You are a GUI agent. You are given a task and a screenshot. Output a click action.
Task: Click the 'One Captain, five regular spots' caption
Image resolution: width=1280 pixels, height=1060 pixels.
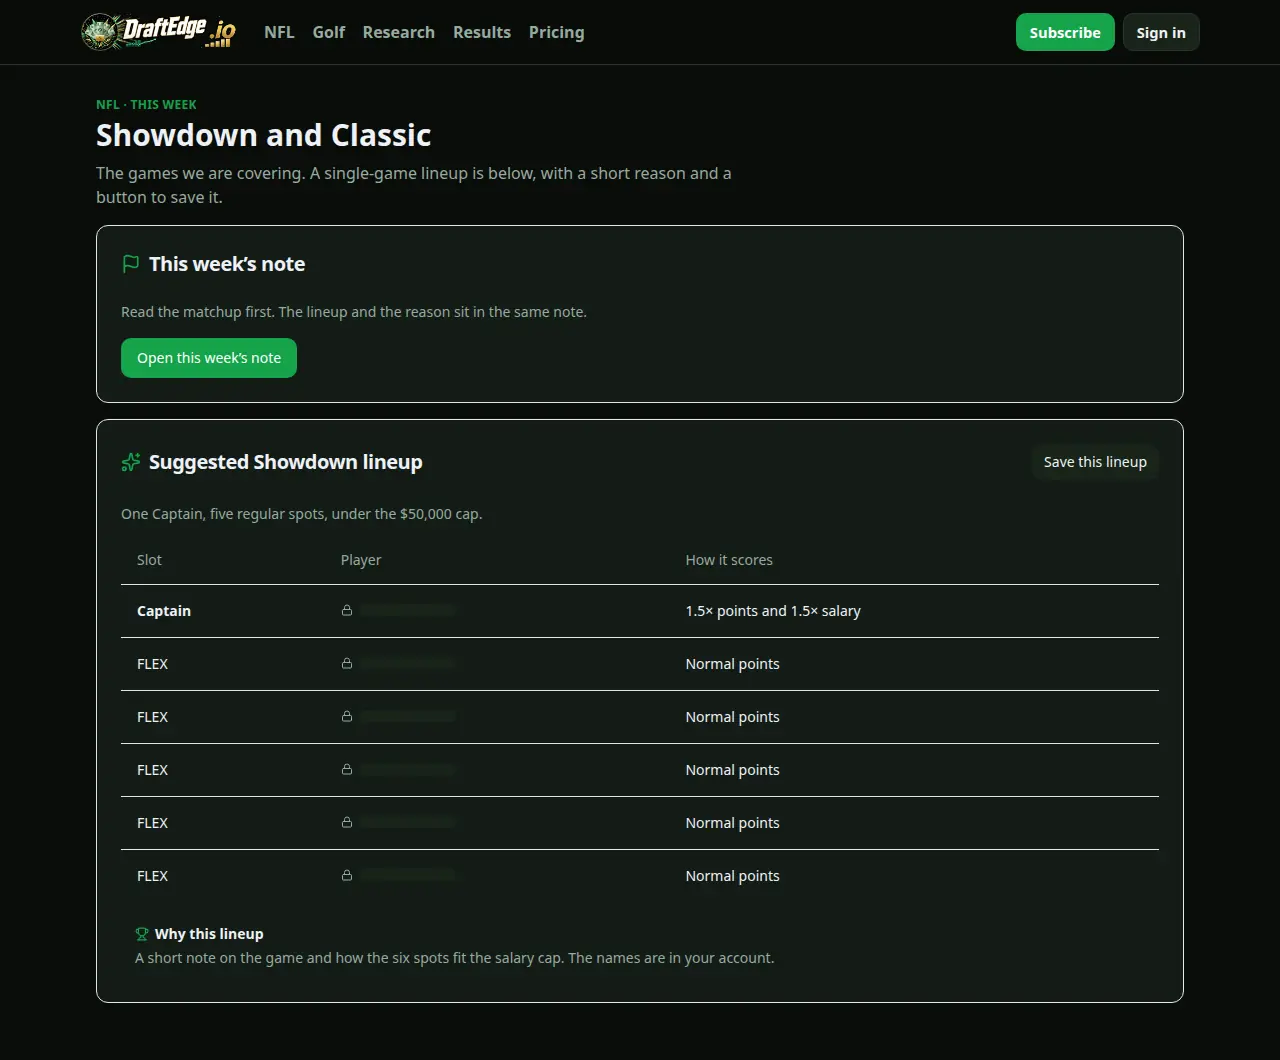pos(302,514)
